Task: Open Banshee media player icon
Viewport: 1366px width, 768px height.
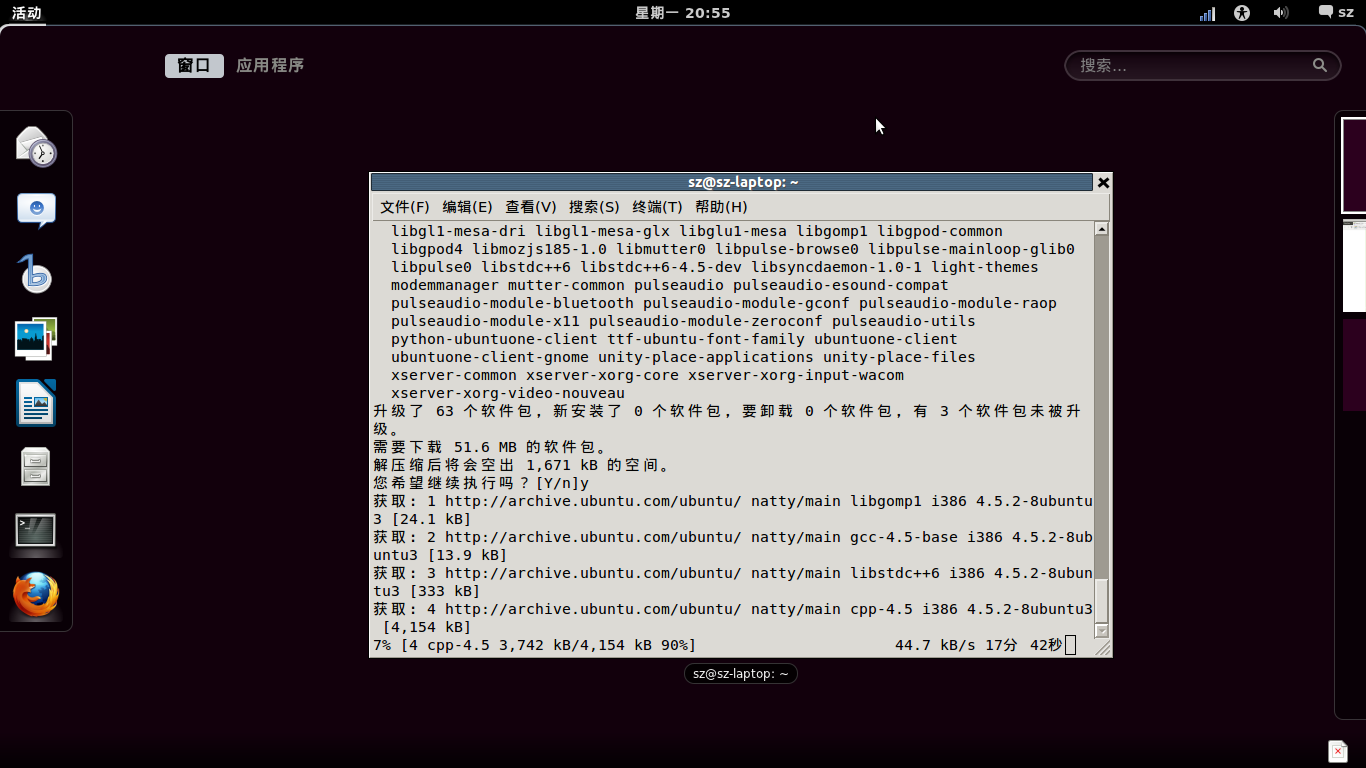Action: click(x=36, y=274)
